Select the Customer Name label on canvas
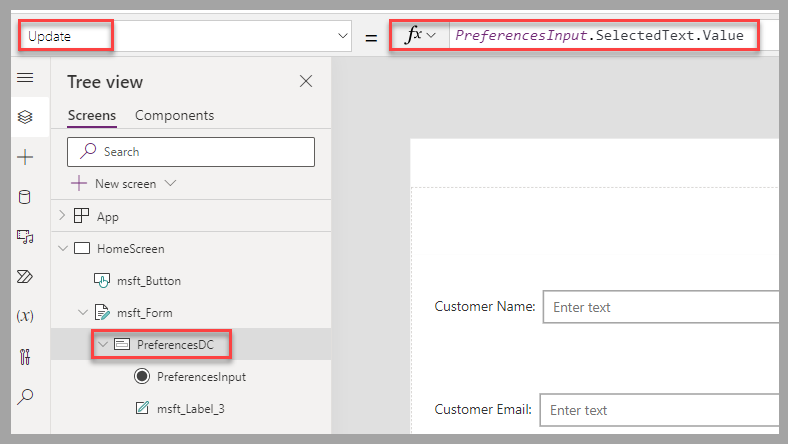Viewport: 788px width, 444px height. coord(485,306)
